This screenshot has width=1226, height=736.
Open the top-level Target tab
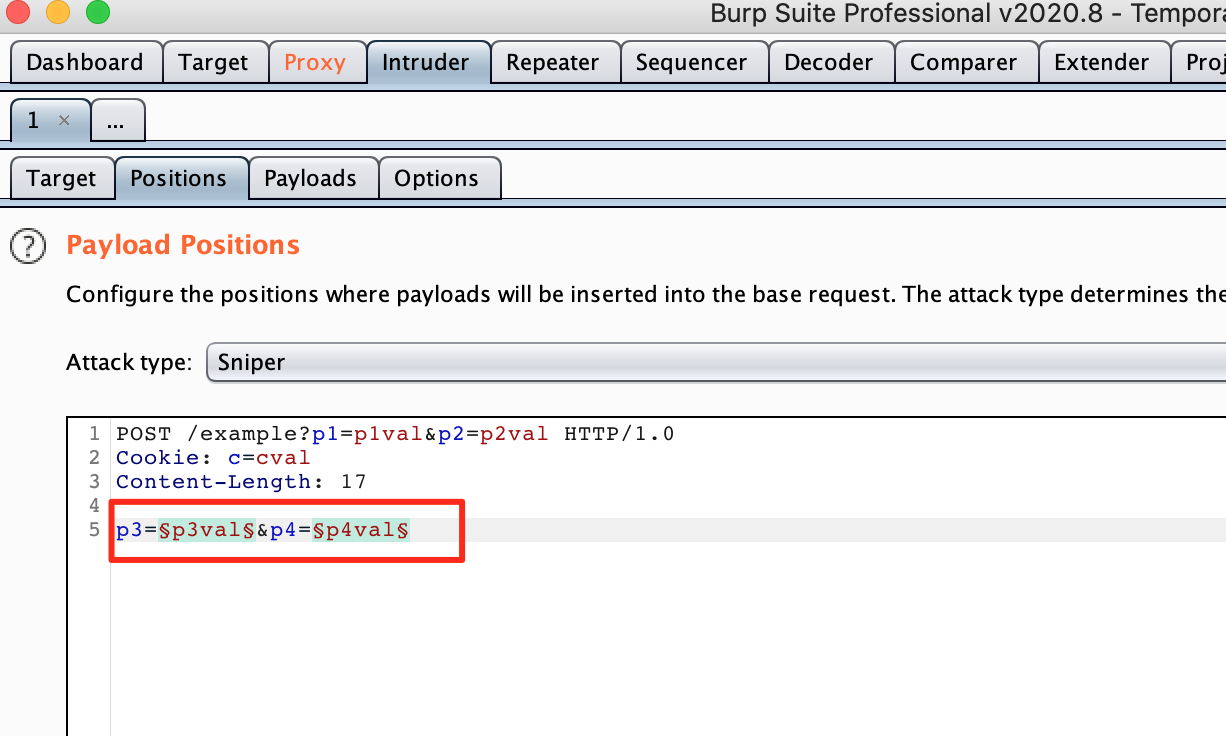tap(214, 62)
